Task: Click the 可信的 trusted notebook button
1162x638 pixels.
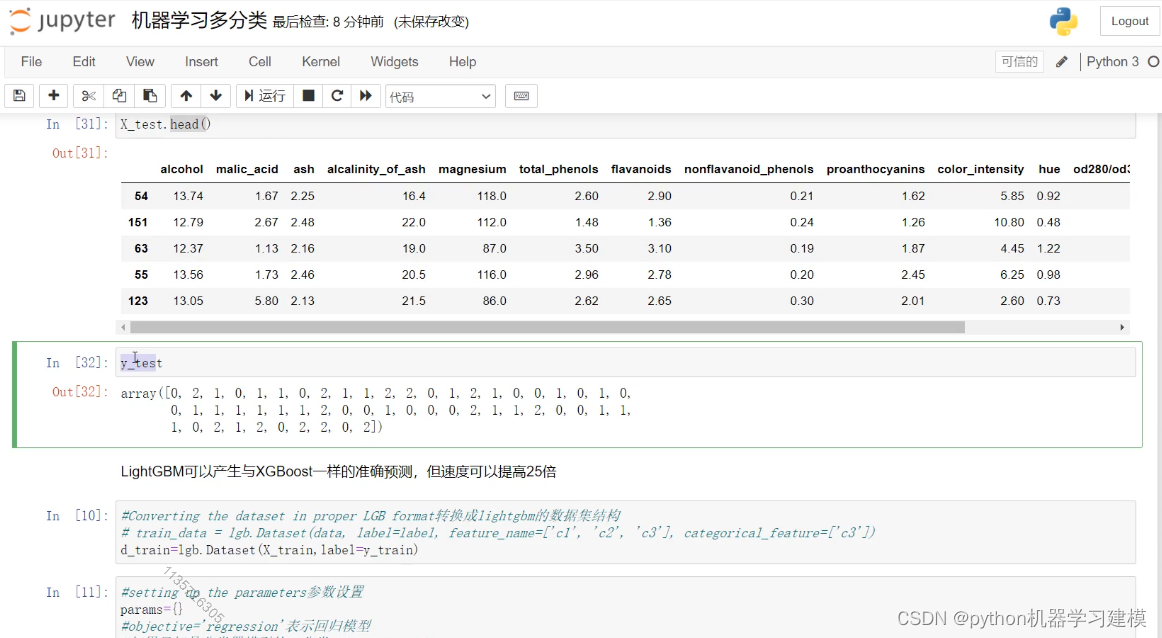Action: [x=1019, y=62]
